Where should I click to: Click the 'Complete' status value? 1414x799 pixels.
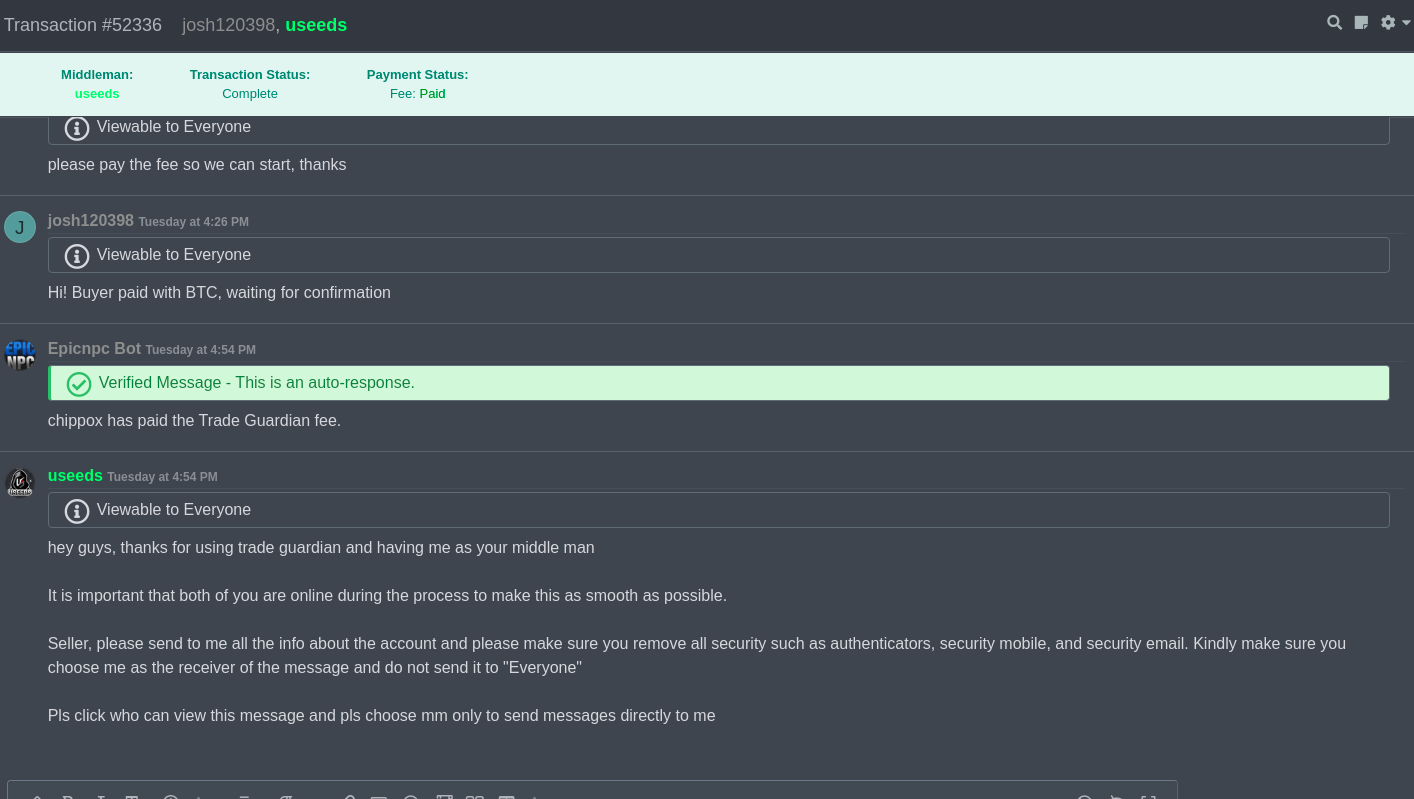coord(250,93)
